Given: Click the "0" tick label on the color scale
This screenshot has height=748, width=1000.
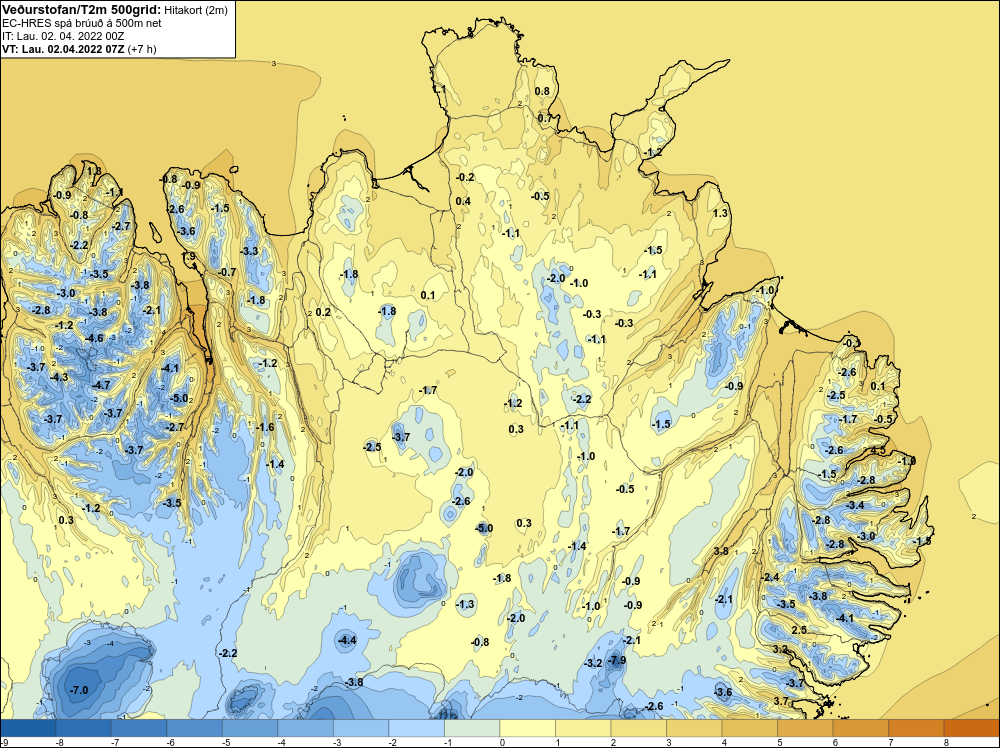Looking at the screenshot, I should [502, 742].
